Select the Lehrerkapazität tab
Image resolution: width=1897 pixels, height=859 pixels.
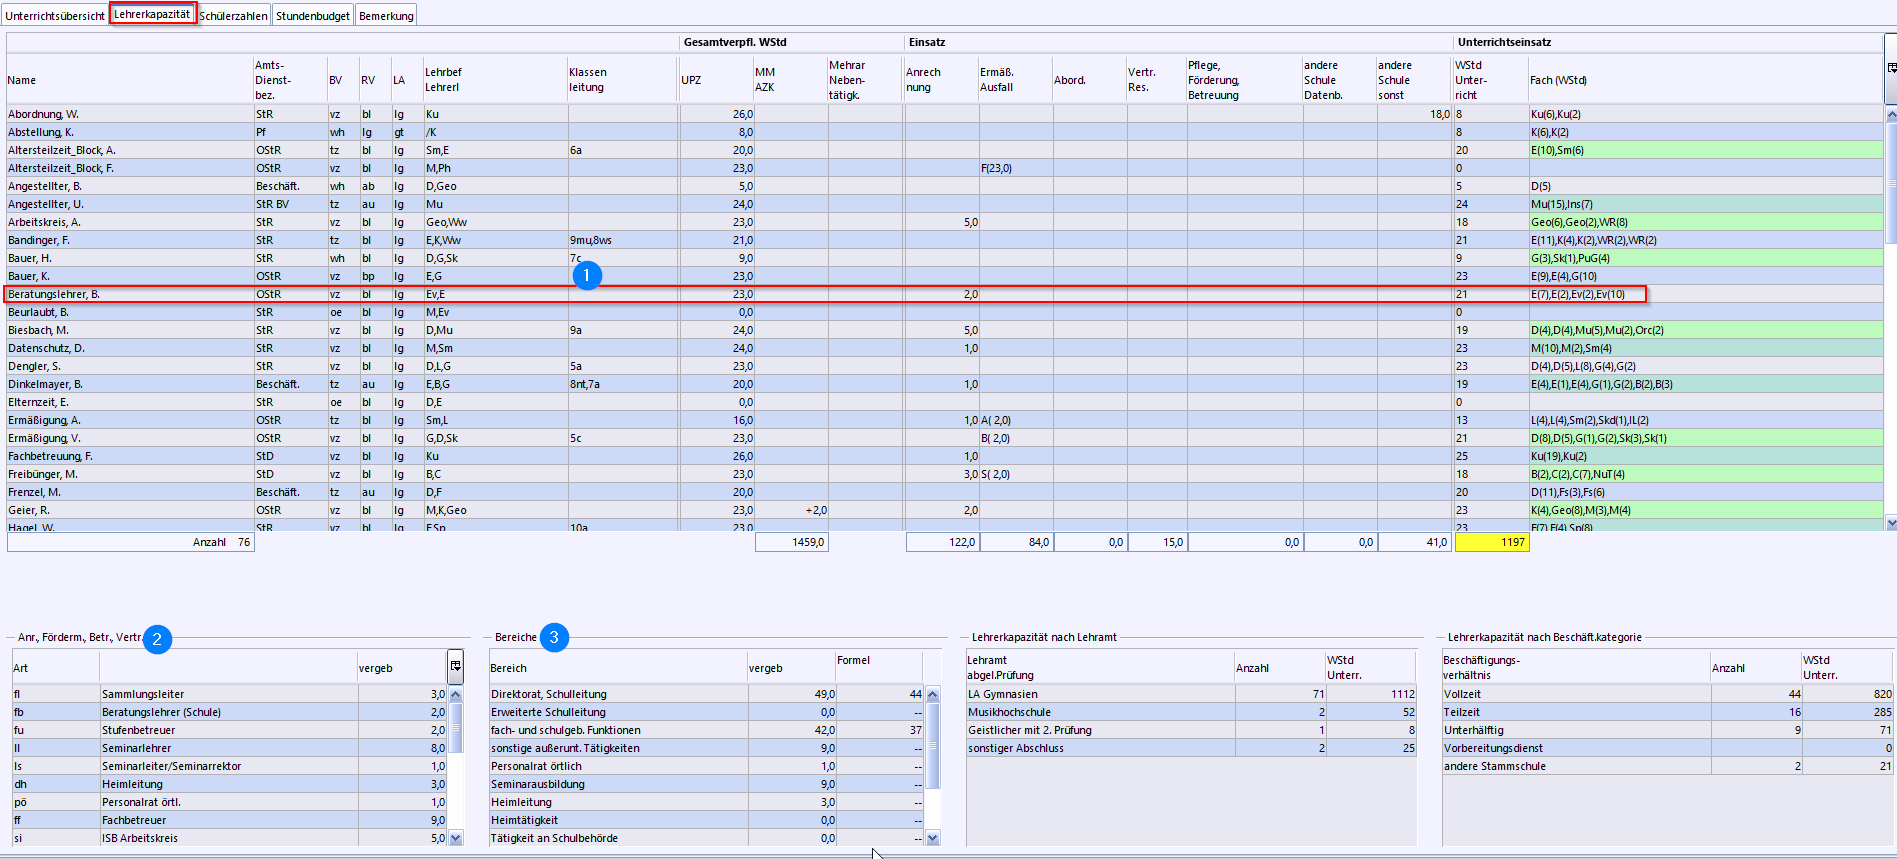tap(152, 15)
